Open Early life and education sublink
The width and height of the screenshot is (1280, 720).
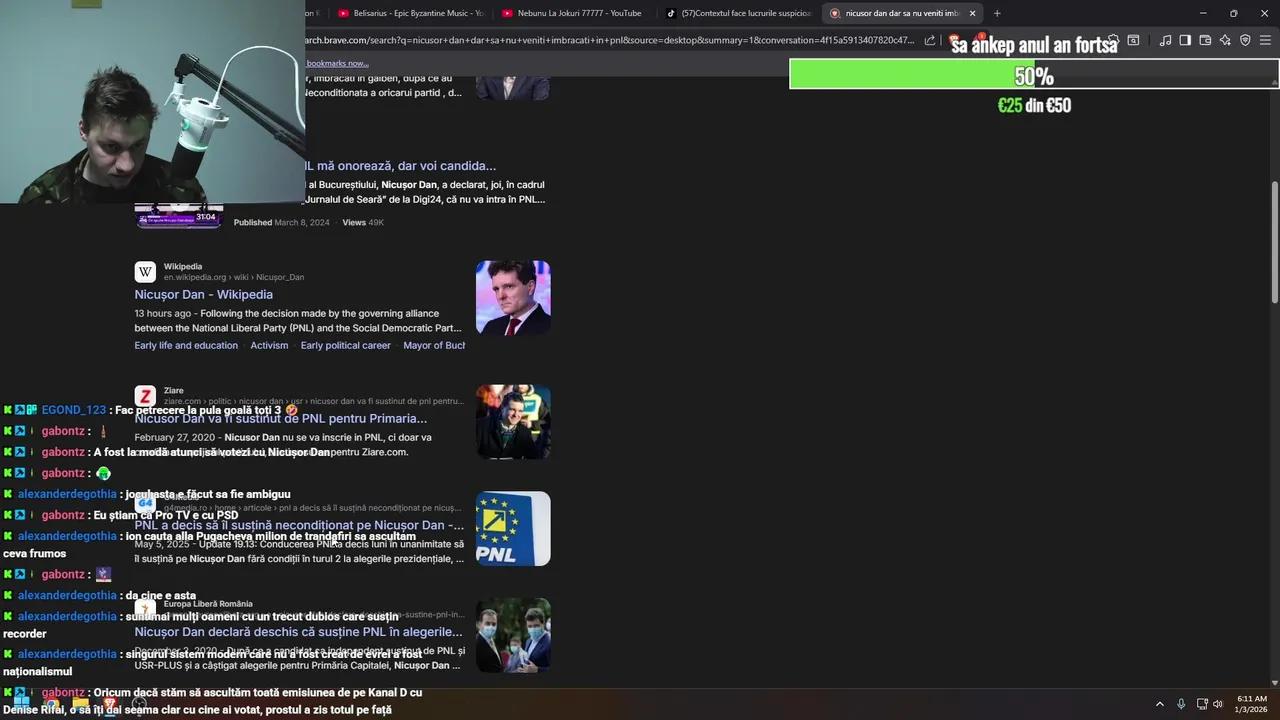[x=186, y=345]
